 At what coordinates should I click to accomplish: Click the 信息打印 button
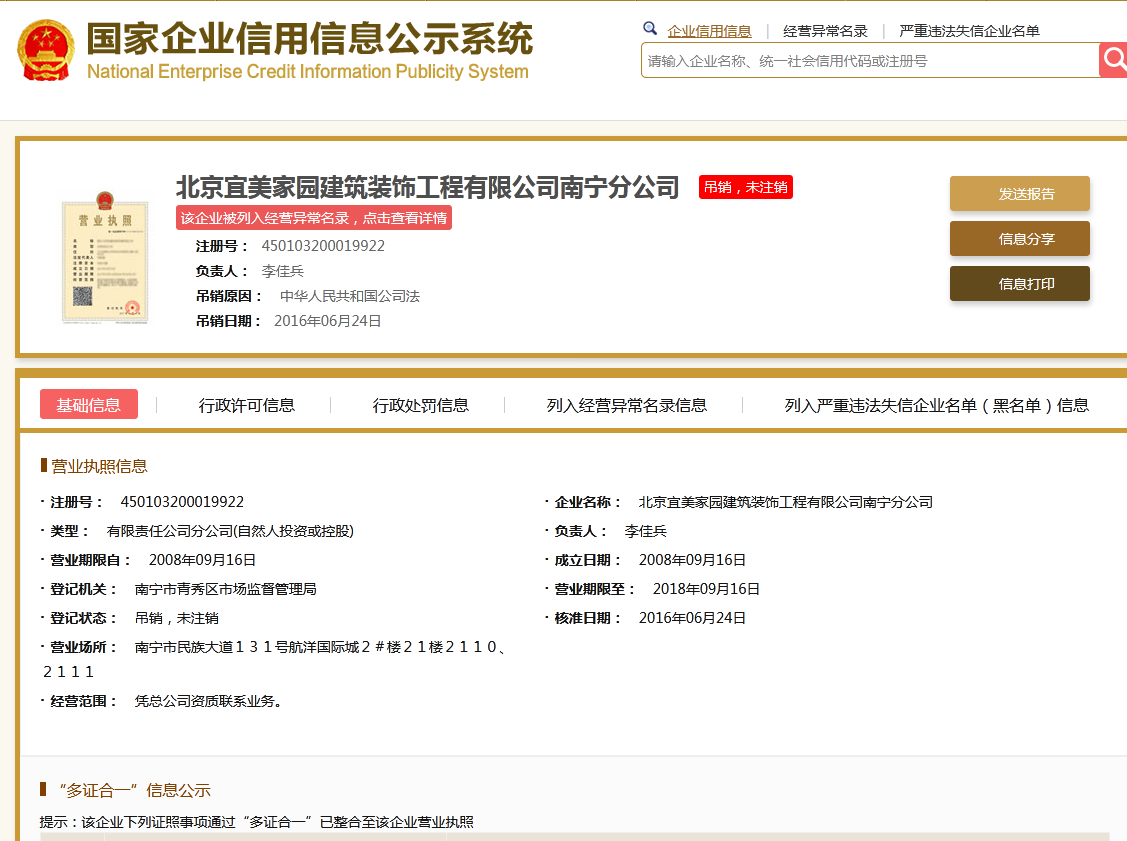pos(1020,283)
